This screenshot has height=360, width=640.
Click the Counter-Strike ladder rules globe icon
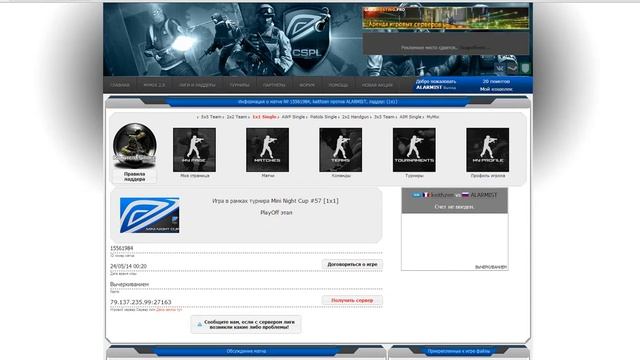click(135, 145)
